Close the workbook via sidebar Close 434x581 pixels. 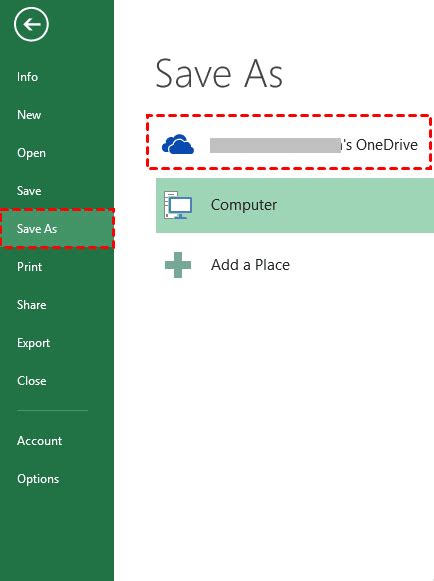32,381
